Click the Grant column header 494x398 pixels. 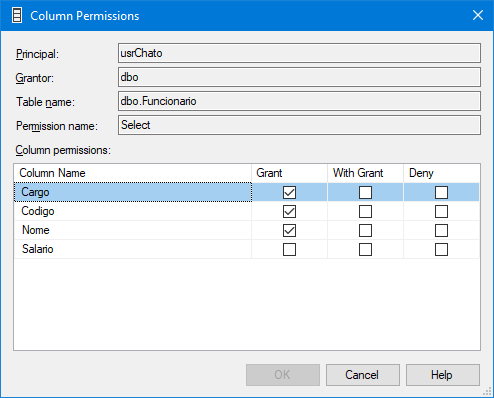click(x=289, y=173)
